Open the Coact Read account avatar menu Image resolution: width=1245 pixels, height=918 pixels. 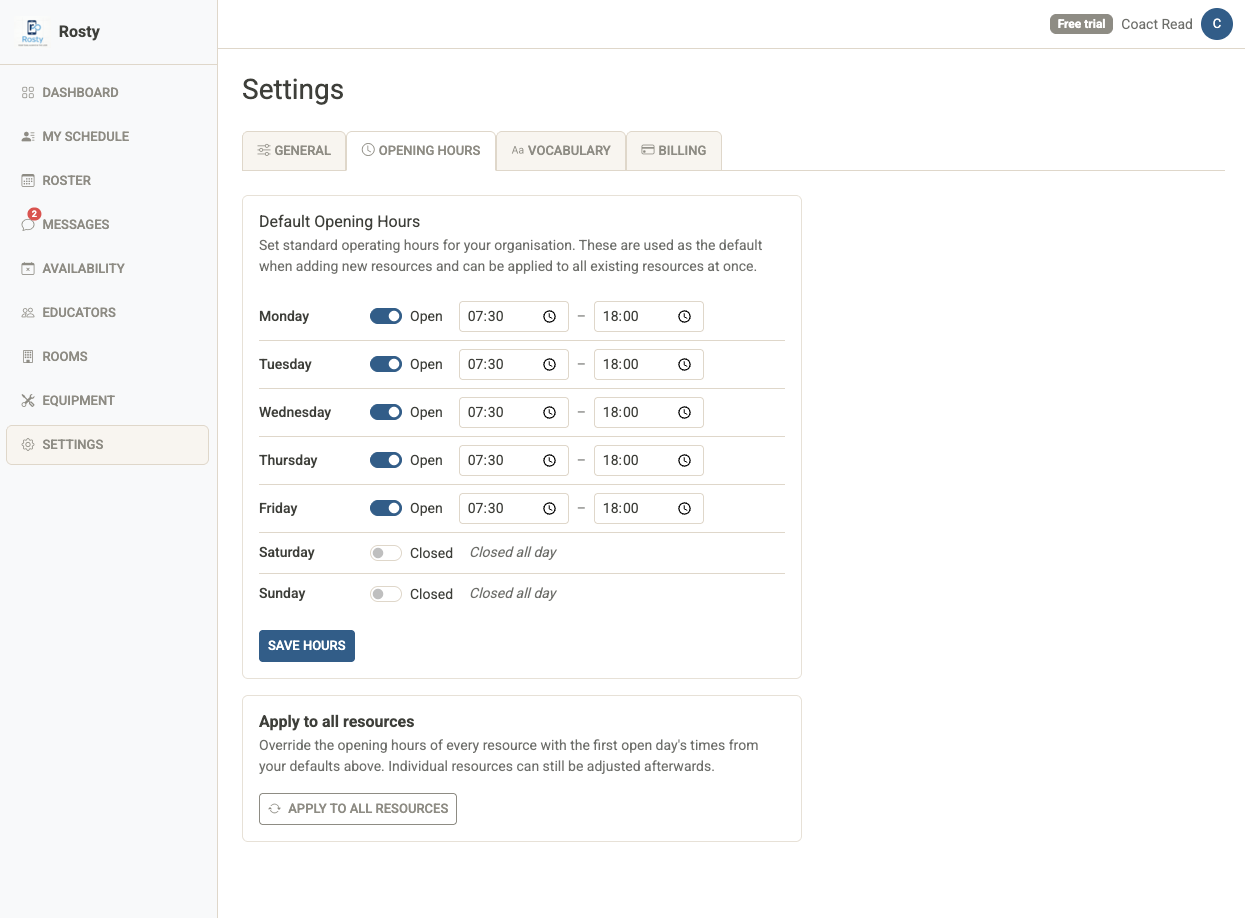pos(1216,24)
